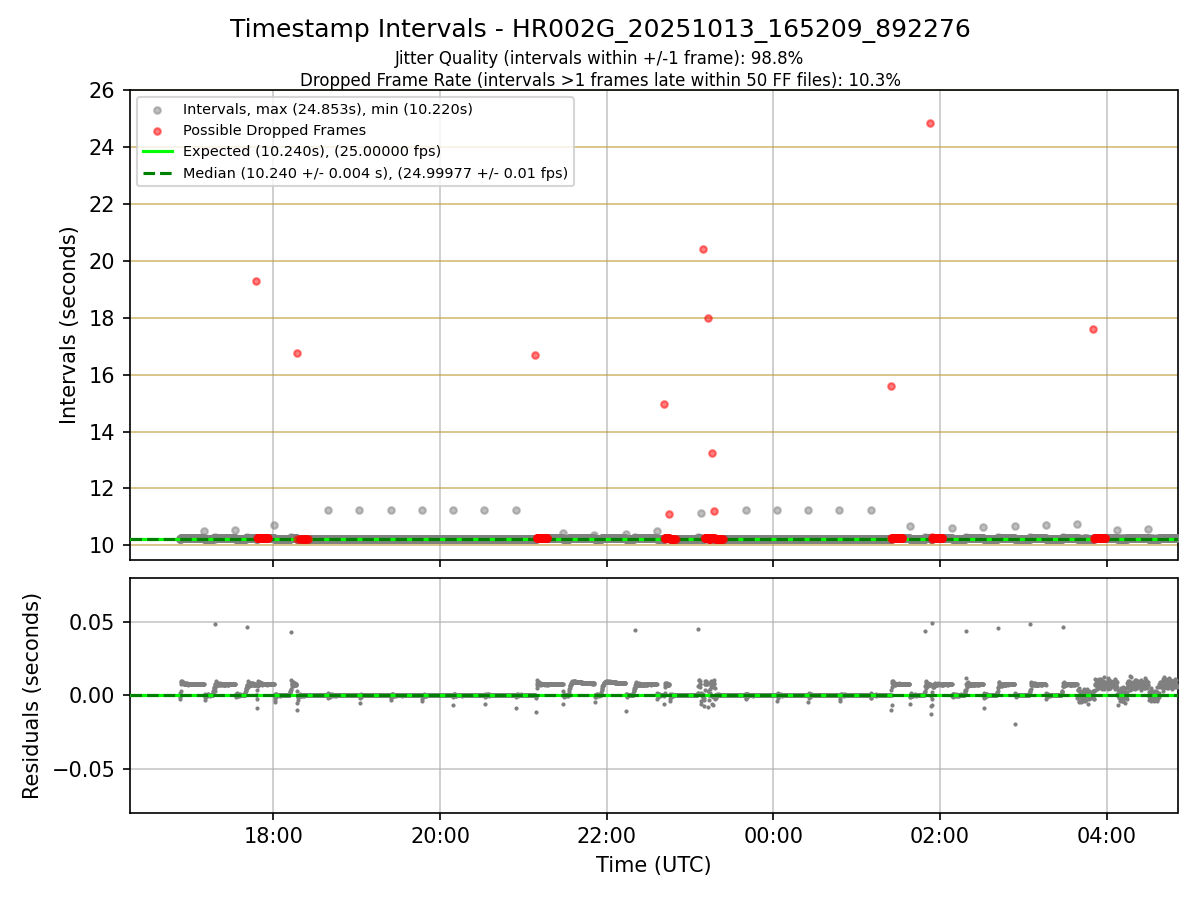Image resolution: width=1200 pixels, height=900 pixels.
Task: Click the red dropped-frame point at 19.3 seconds before 18:00
Action: [256, 281]
